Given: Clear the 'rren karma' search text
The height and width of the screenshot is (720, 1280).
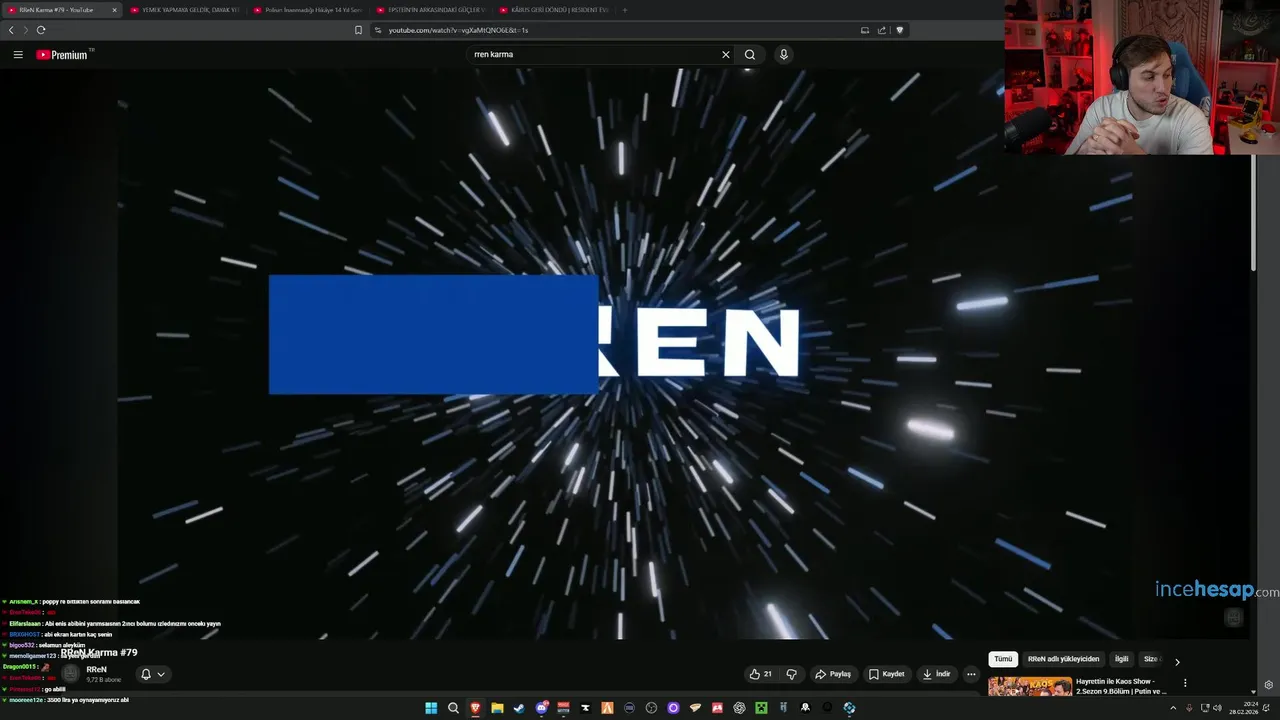Looking at the screenshot, I should [726, 55].
